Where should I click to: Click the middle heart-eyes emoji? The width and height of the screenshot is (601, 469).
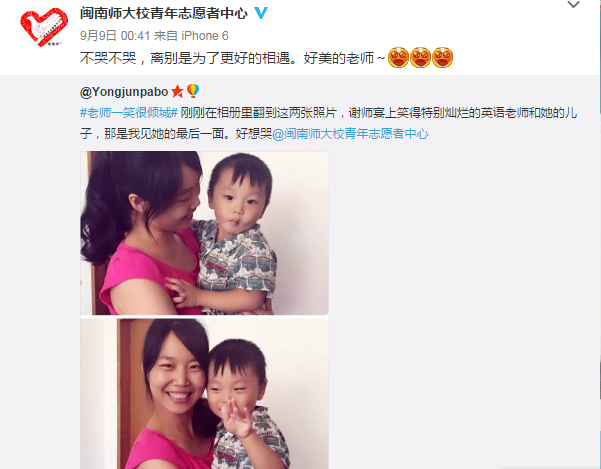pos(420,57)
